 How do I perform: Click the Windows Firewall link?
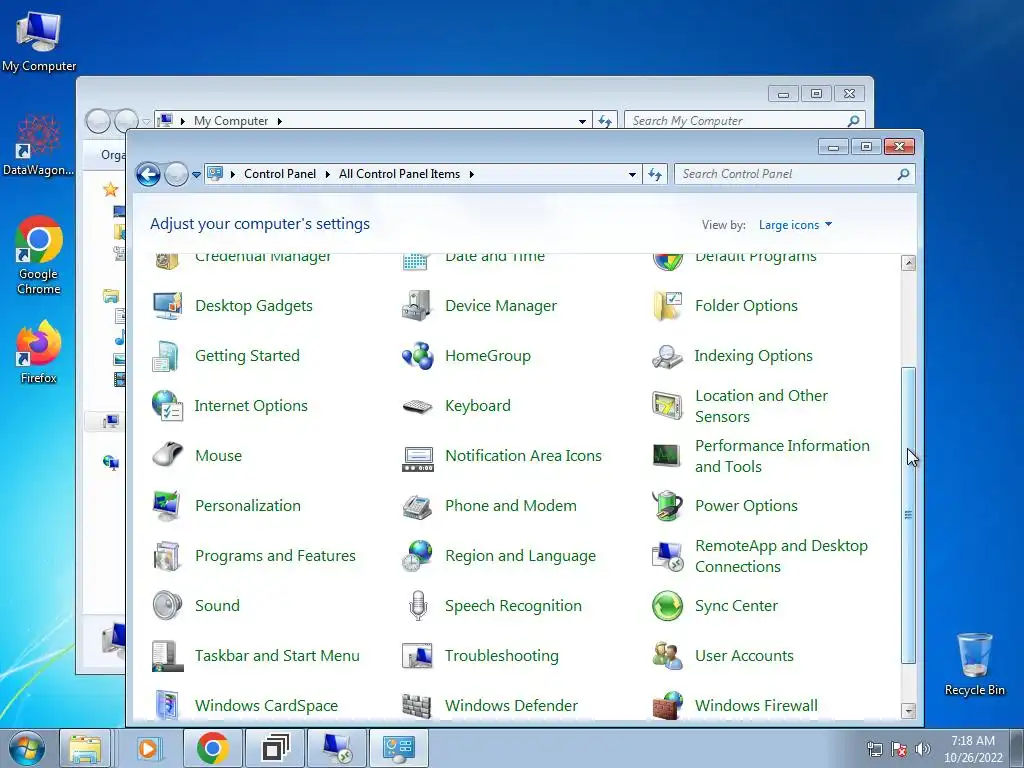[x=756, y=706]
